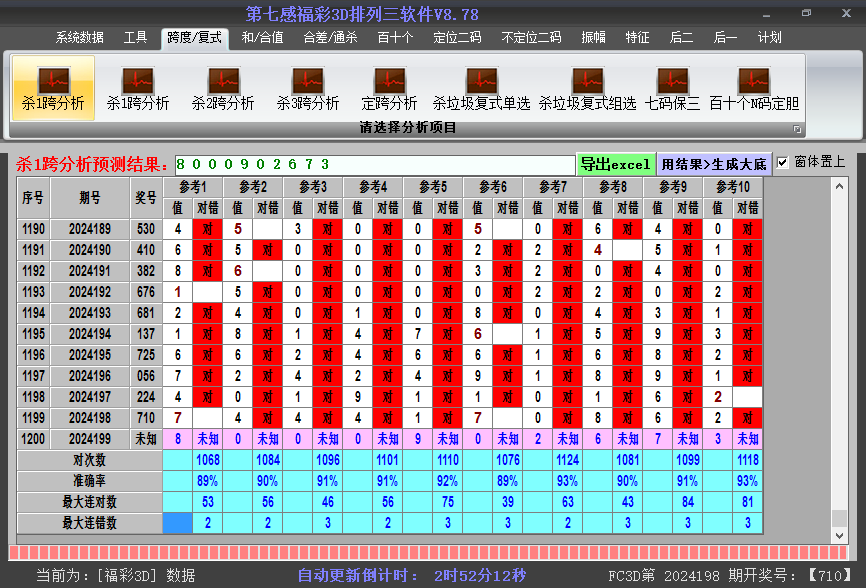Click the 对次数 value 1124
Viewport: 866px width, 588px height.
568,460
